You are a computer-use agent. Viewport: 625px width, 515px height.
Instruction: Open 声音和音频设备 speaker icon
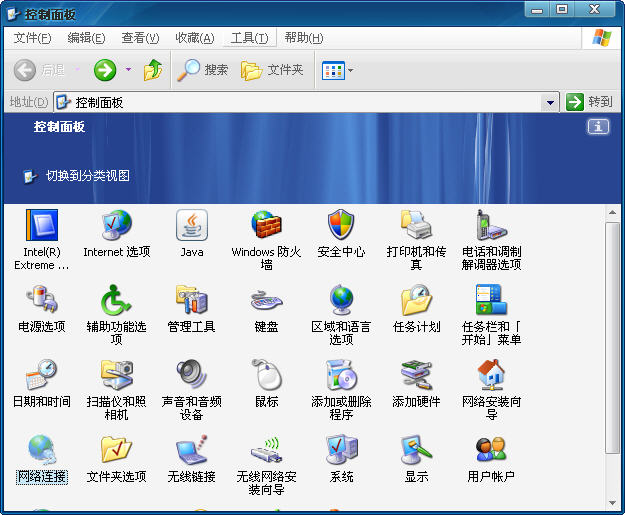point(192,375)
